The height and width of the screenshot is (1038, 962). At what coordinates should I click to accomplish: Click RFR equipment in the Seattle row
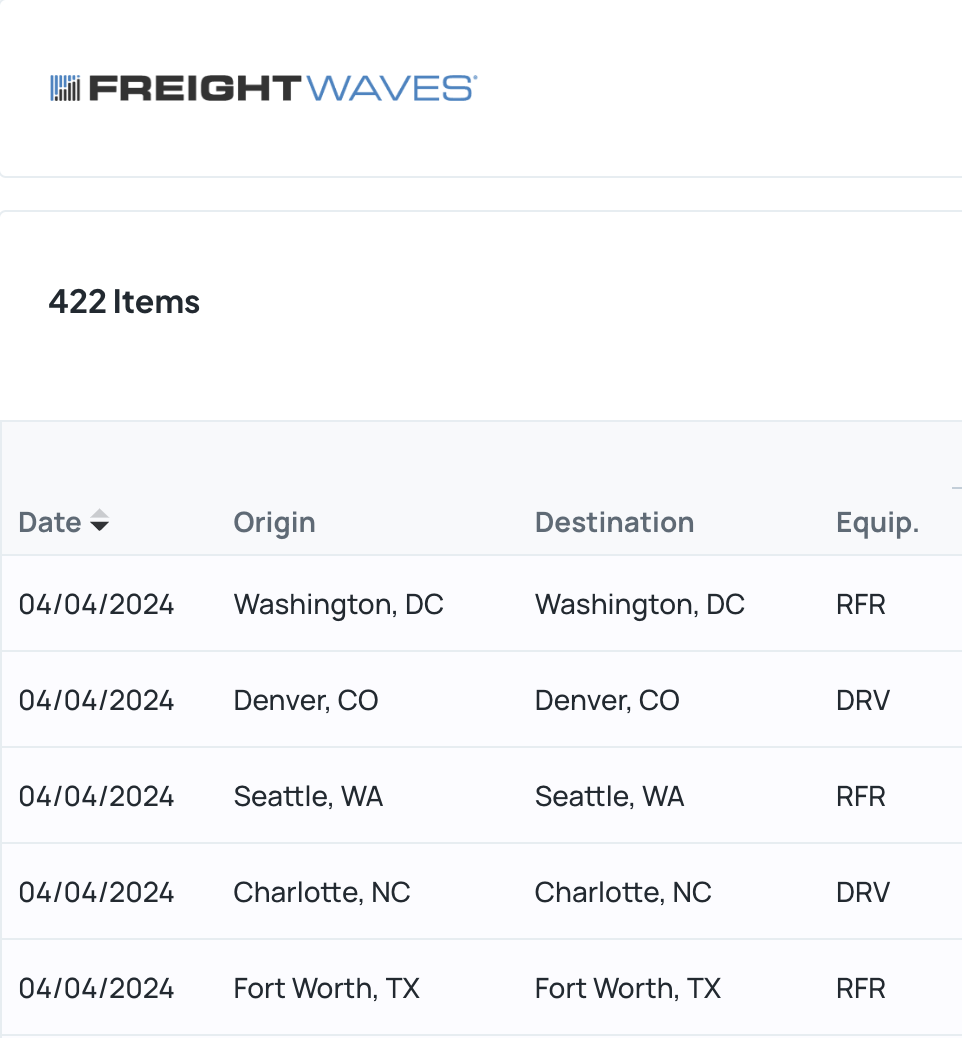[x=861, y=796]
